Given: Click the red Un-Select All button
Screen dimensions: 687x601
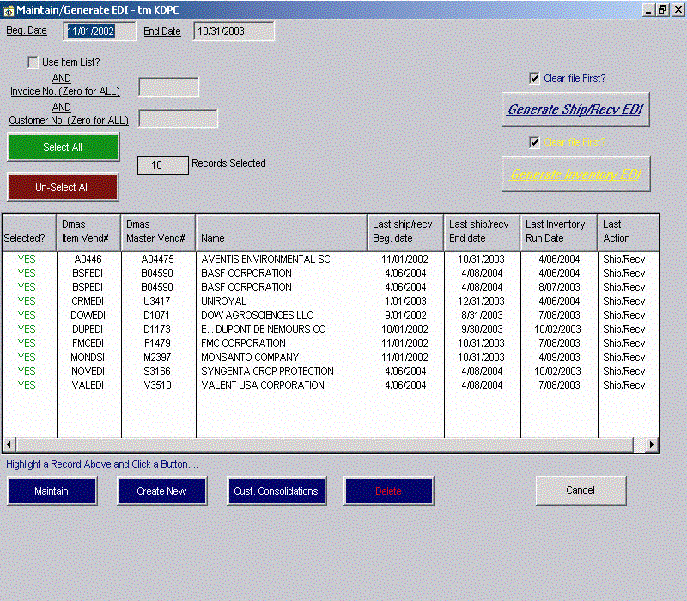Looking at the screenshot, I should pos(63,187).
